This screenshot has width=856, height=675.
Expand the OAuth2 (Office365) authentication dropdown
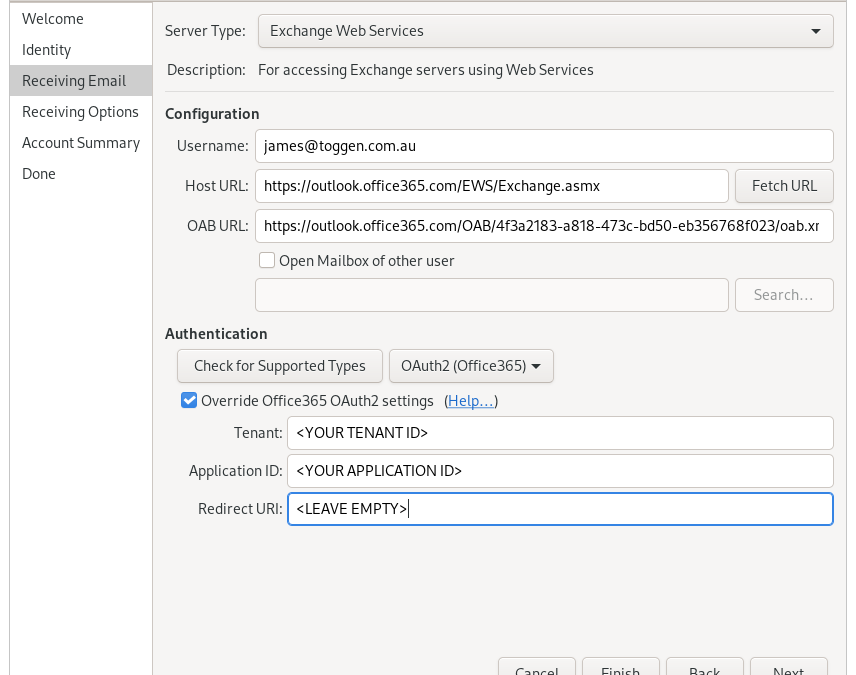471,366
